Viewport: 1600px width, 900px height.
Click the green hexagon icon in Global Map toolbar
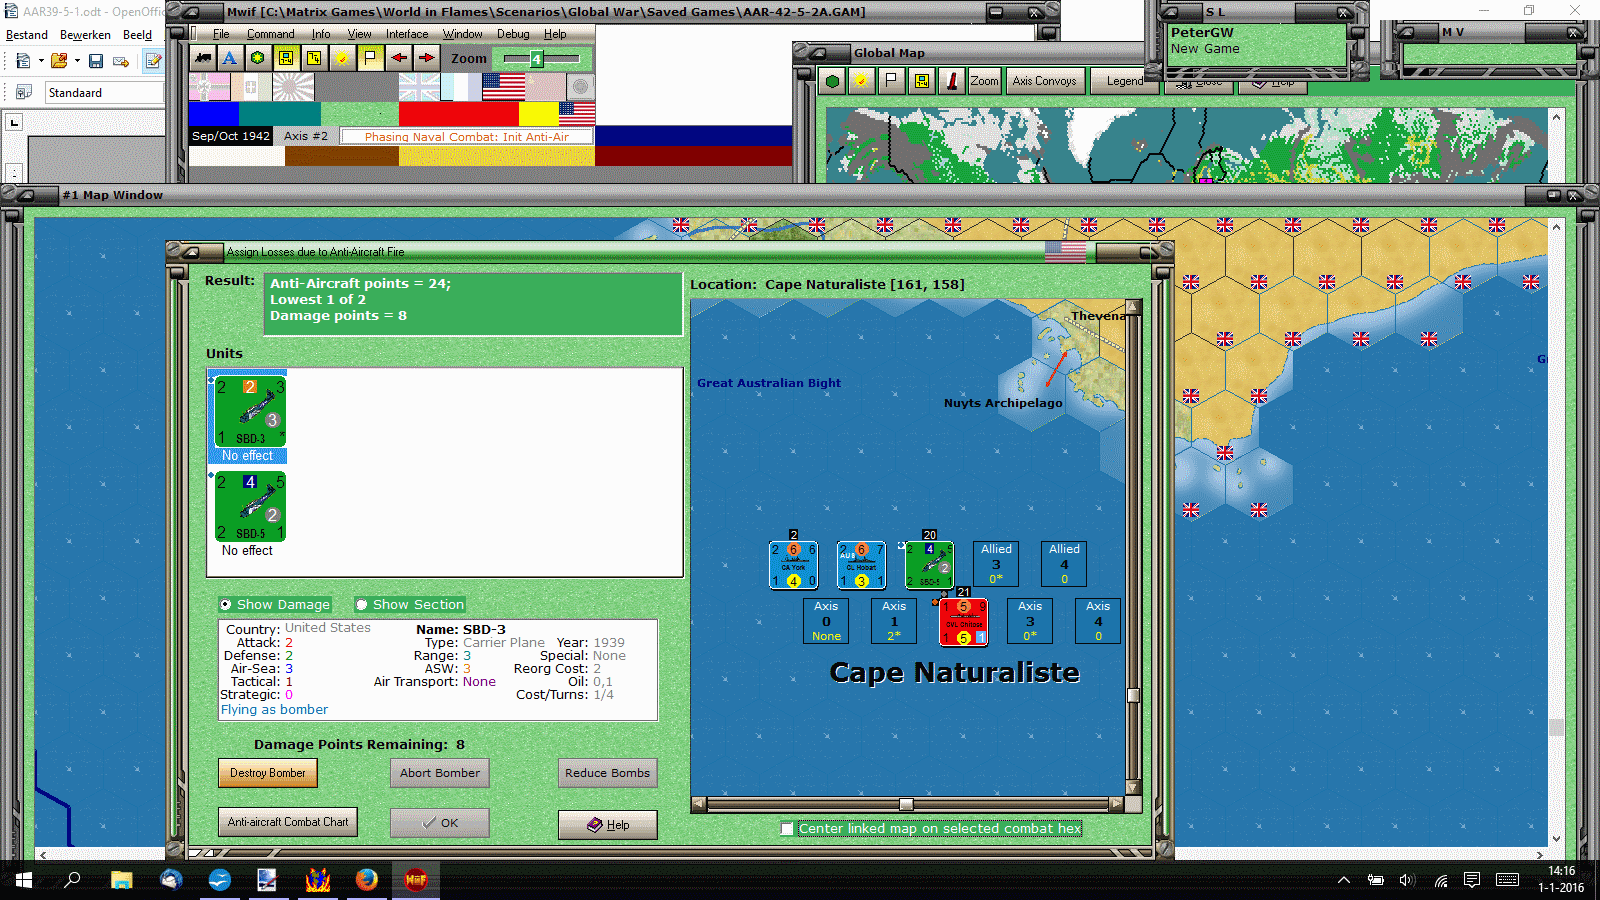pyautogui.click(x=832, y=81)
